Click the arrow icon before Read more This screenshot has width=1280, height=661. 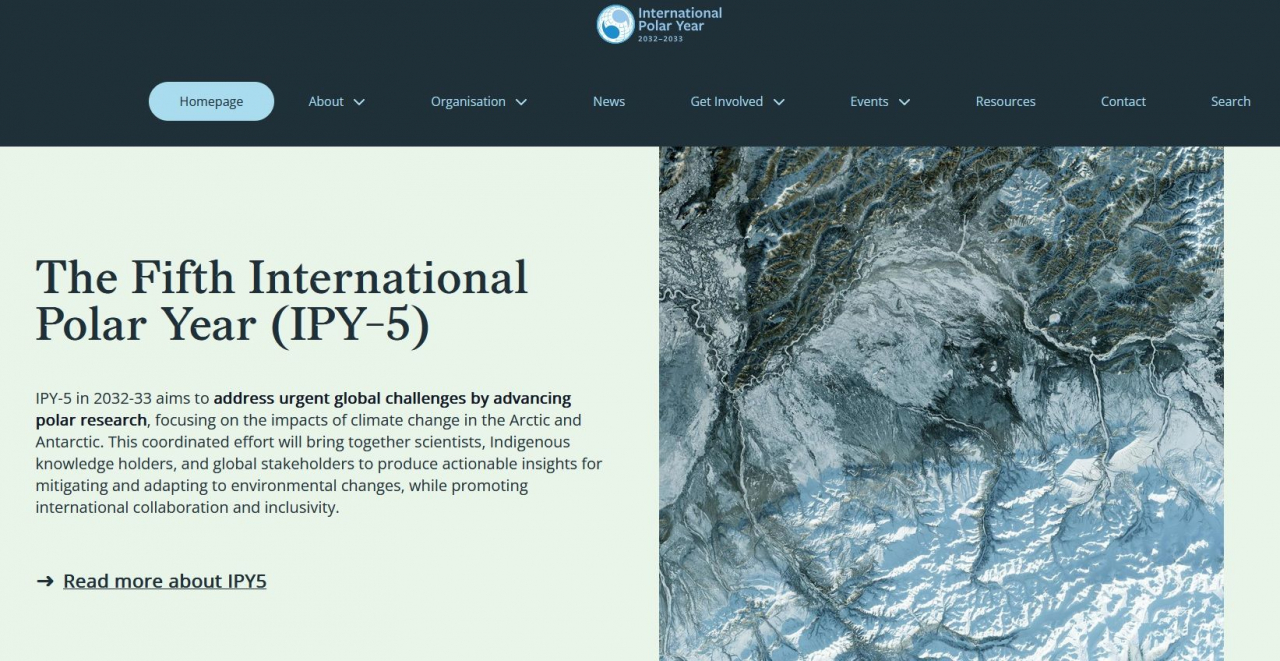click(x=45, y=581)
